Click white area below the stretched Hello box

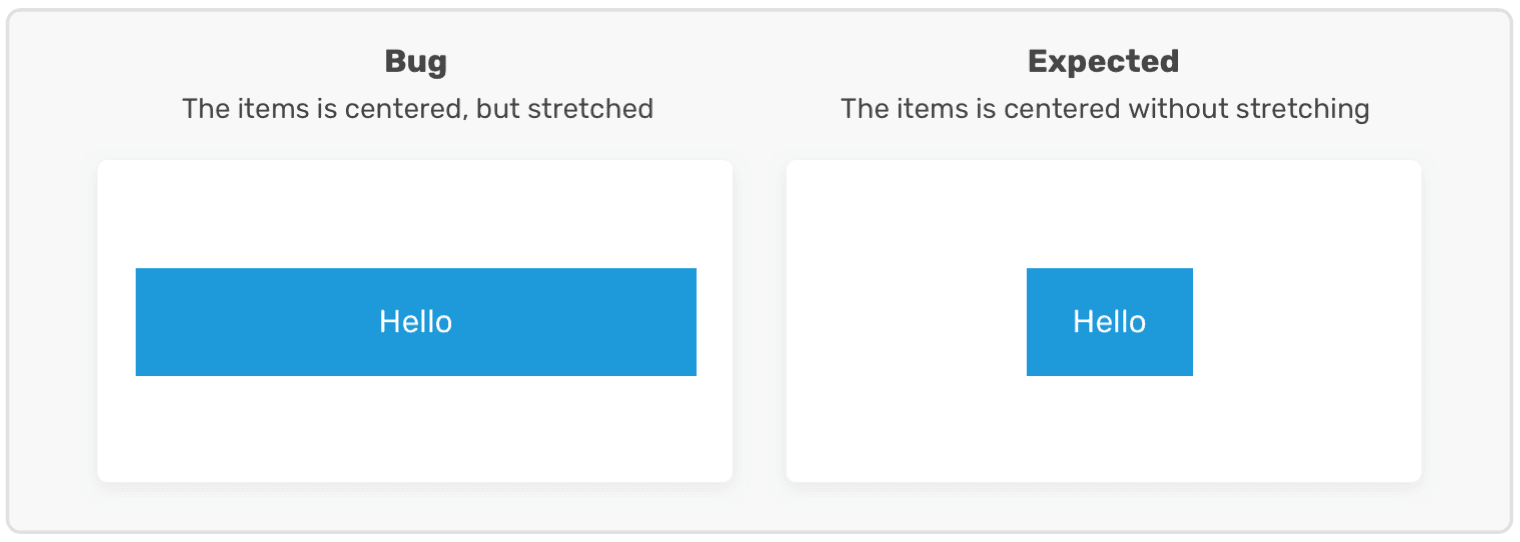tap(416, 428)
